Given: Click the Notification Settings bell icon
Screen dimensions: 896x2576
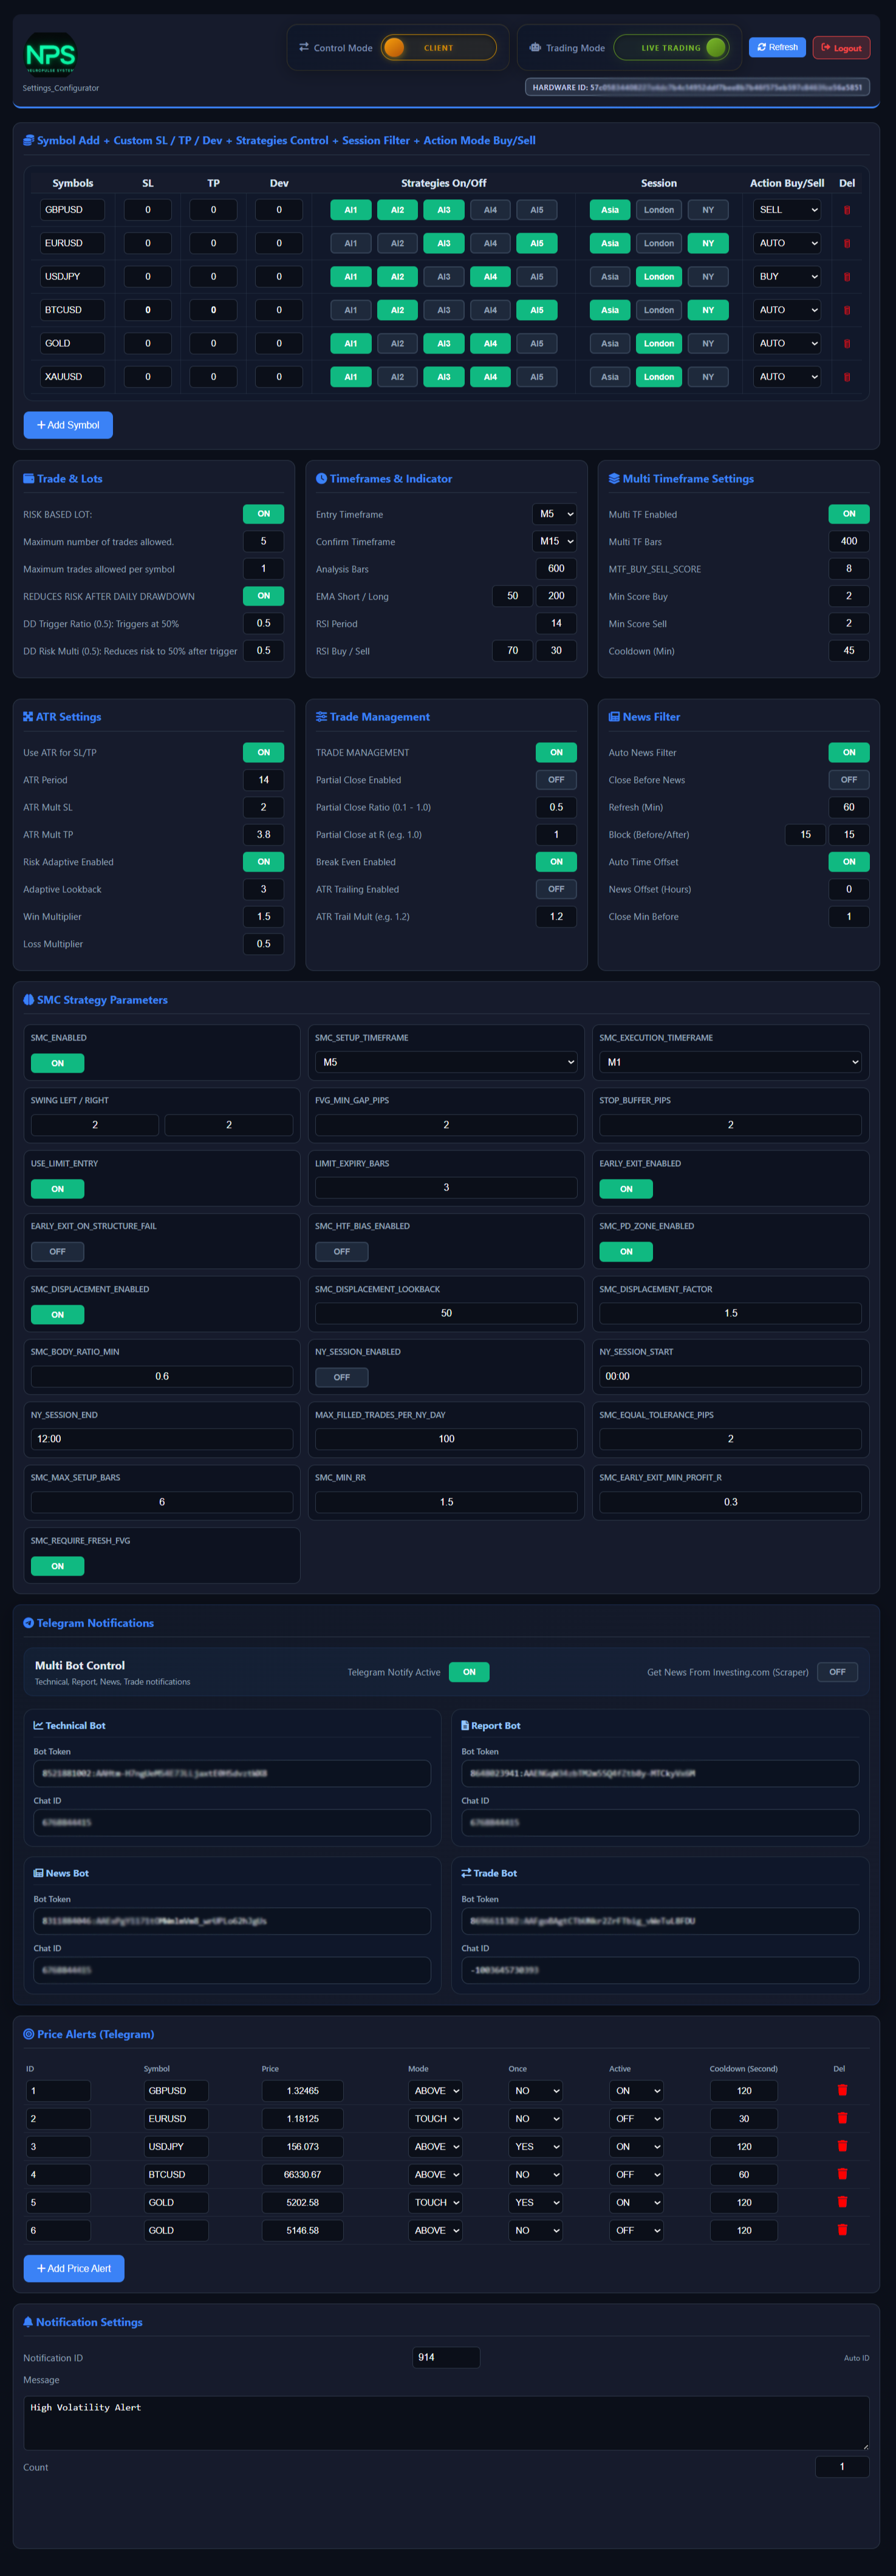Looking at the screenshot, I should pos(28,2322).
